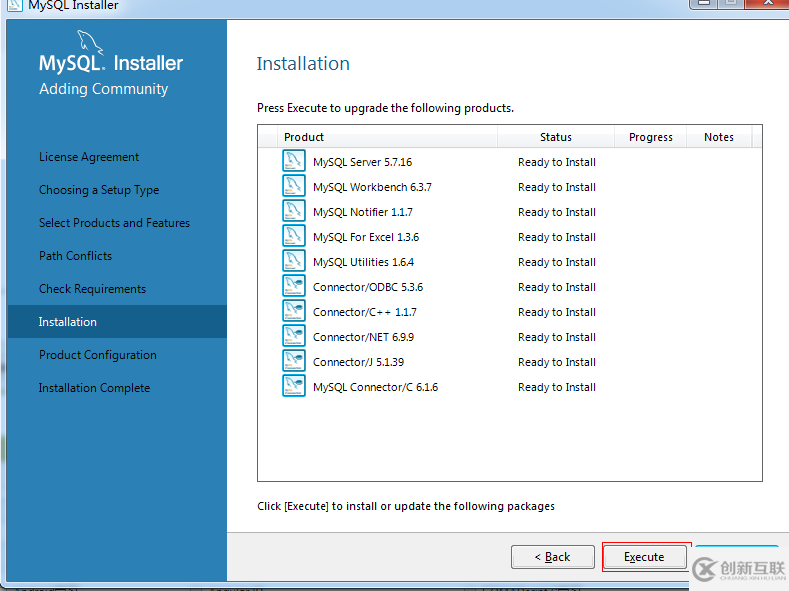Select the Connector/J 5.1.39 row text
This screenshot has height=591, width=789.
[358, 362]
